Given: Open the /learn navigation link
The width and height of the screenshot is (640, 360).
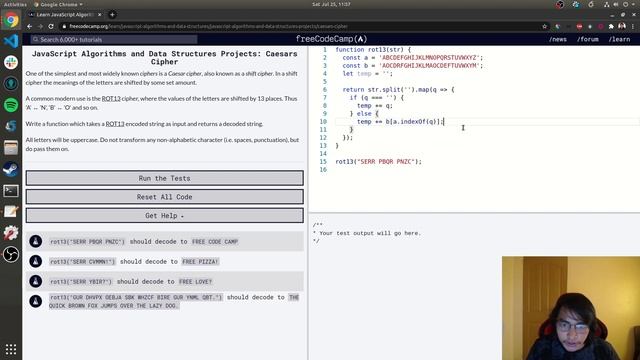Looking at the screenshot, I should point(619,39).
